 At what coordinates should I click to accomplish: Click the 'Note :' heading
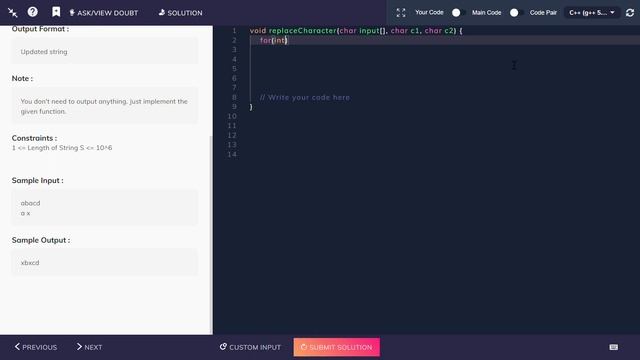pos(22,78)
